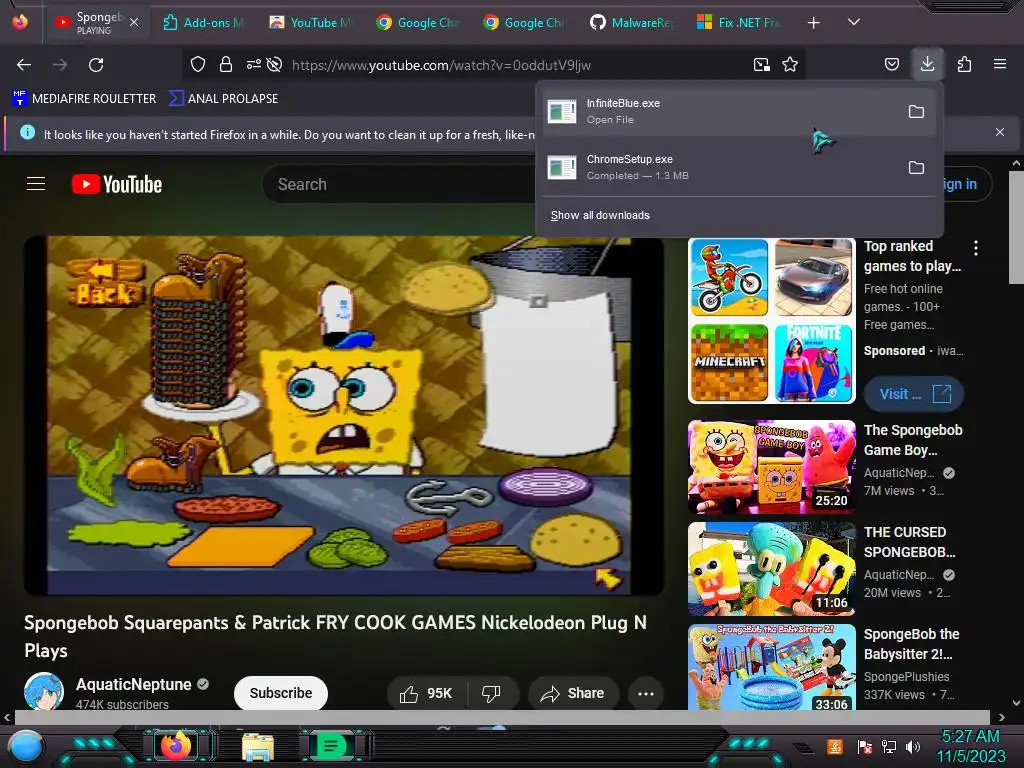Open the tracking protection shield icon
Image resolution: width=1024 pixels, height=768 pixels.
coord(198,64)
